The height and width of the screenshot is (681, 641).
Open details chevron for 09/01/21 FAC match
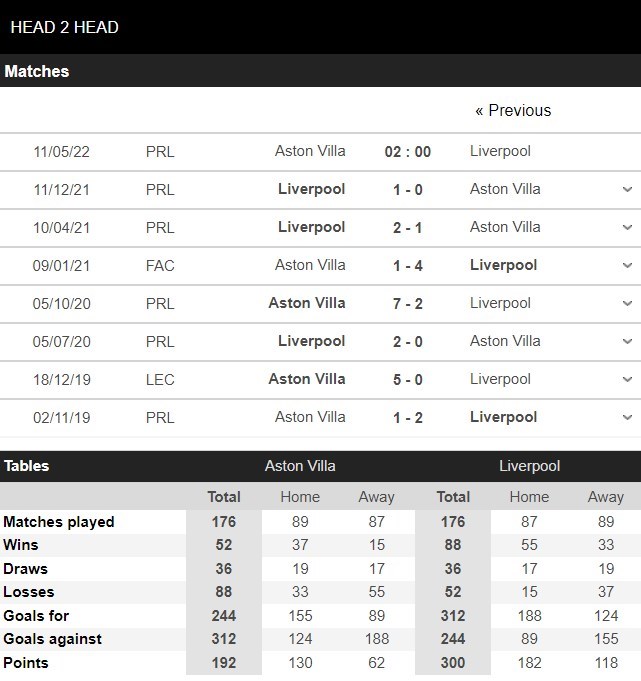point(627,265)
